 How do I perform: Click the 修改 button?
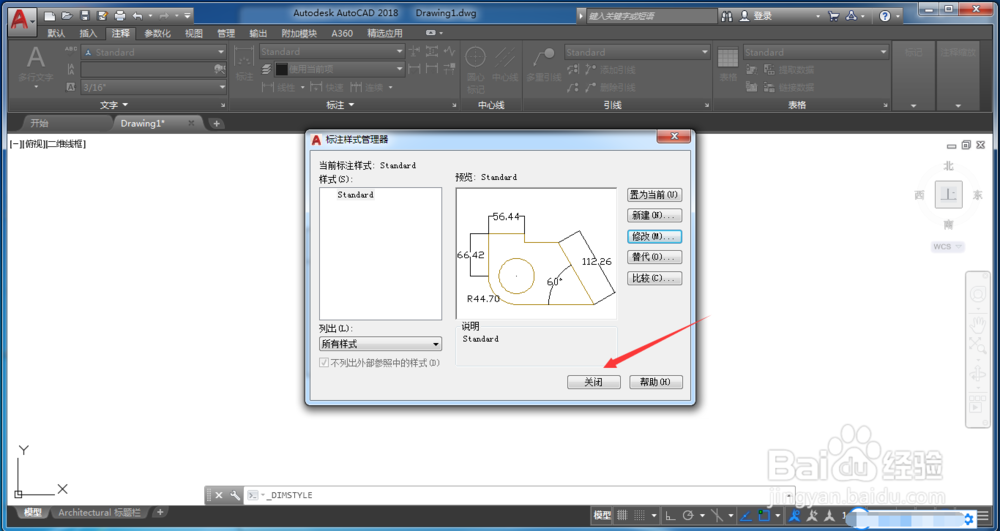tap(654, 236)
